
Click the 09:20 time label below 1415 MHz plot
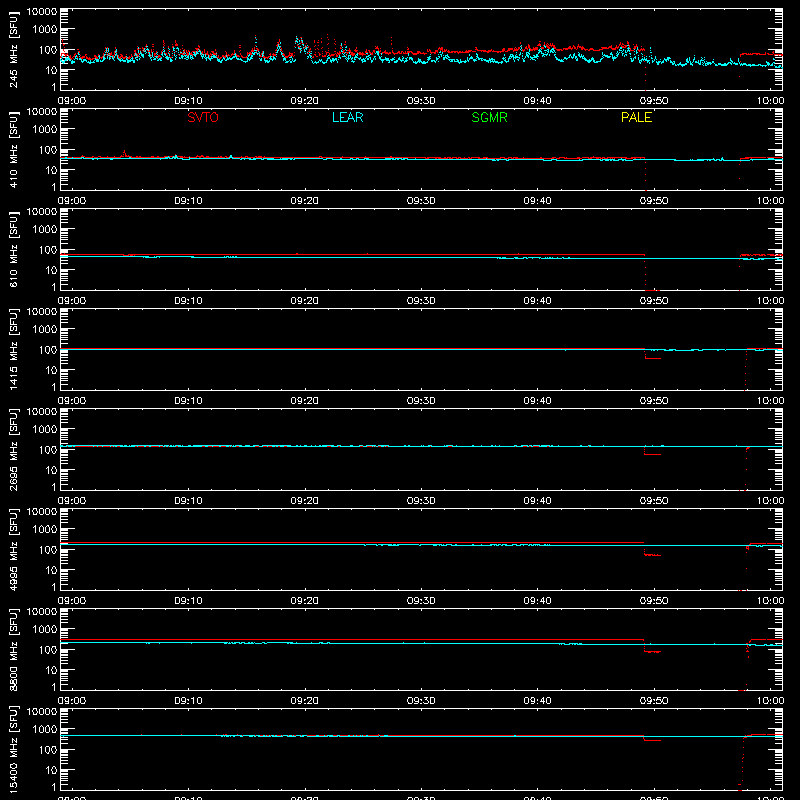pos(305,401)
